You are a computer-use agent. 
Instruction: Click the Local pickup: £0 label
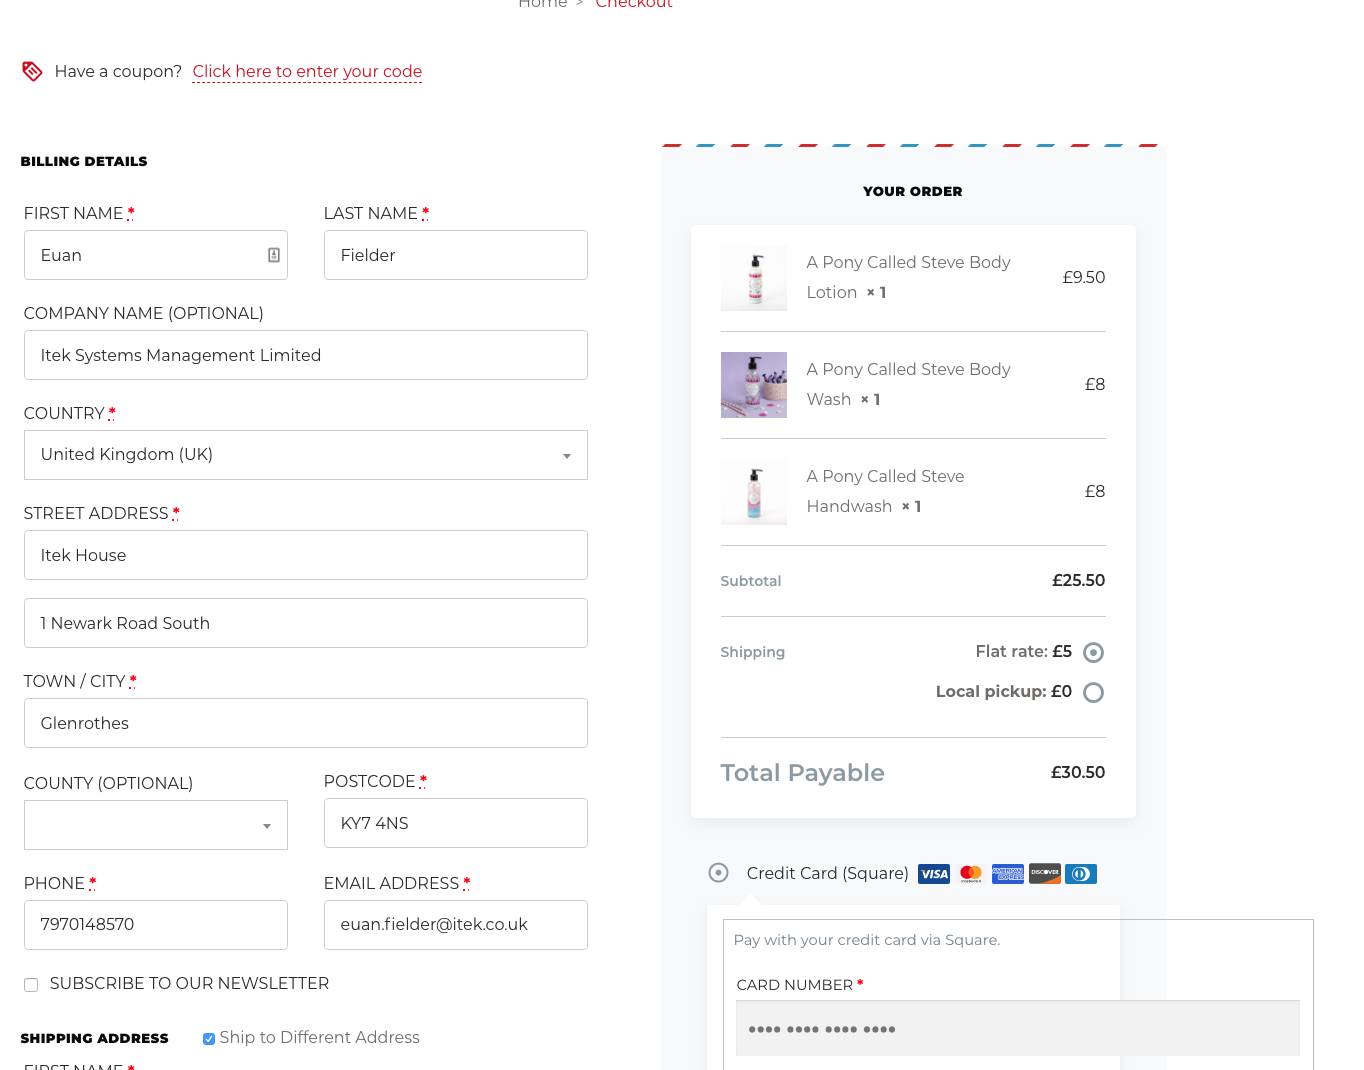pos(1004,691)
